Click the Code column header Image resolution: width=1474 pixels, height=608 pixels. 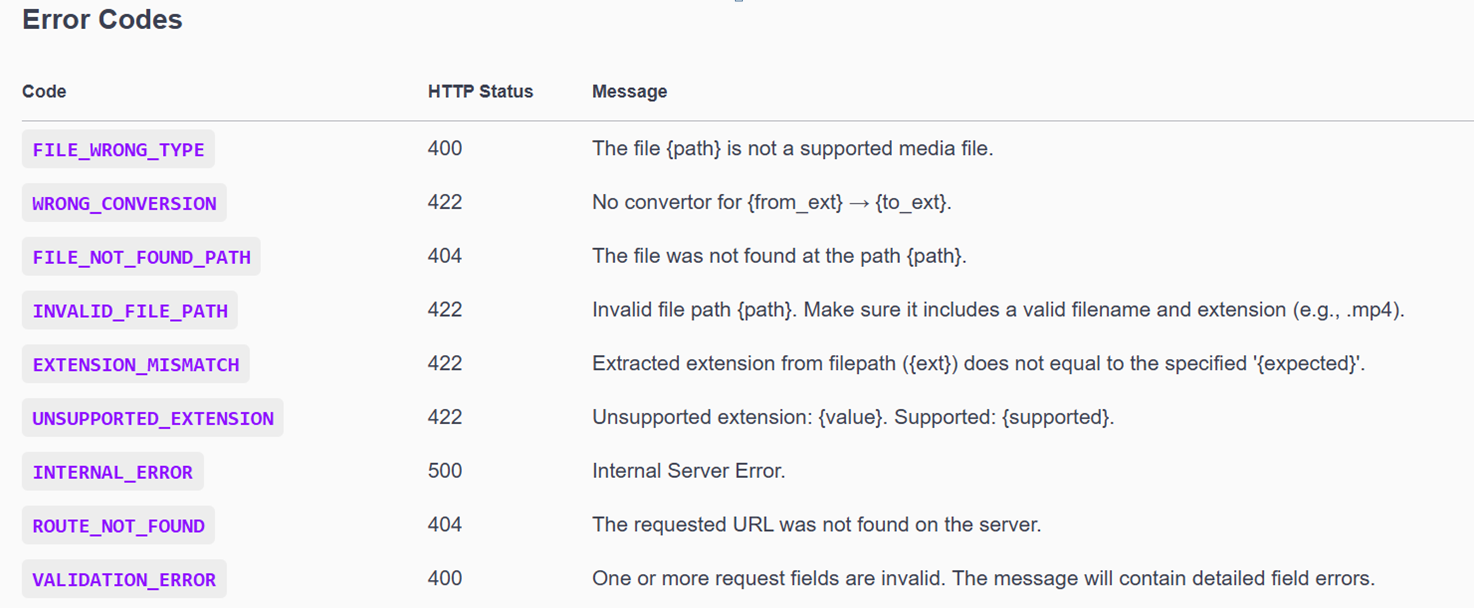pos(44,92)
